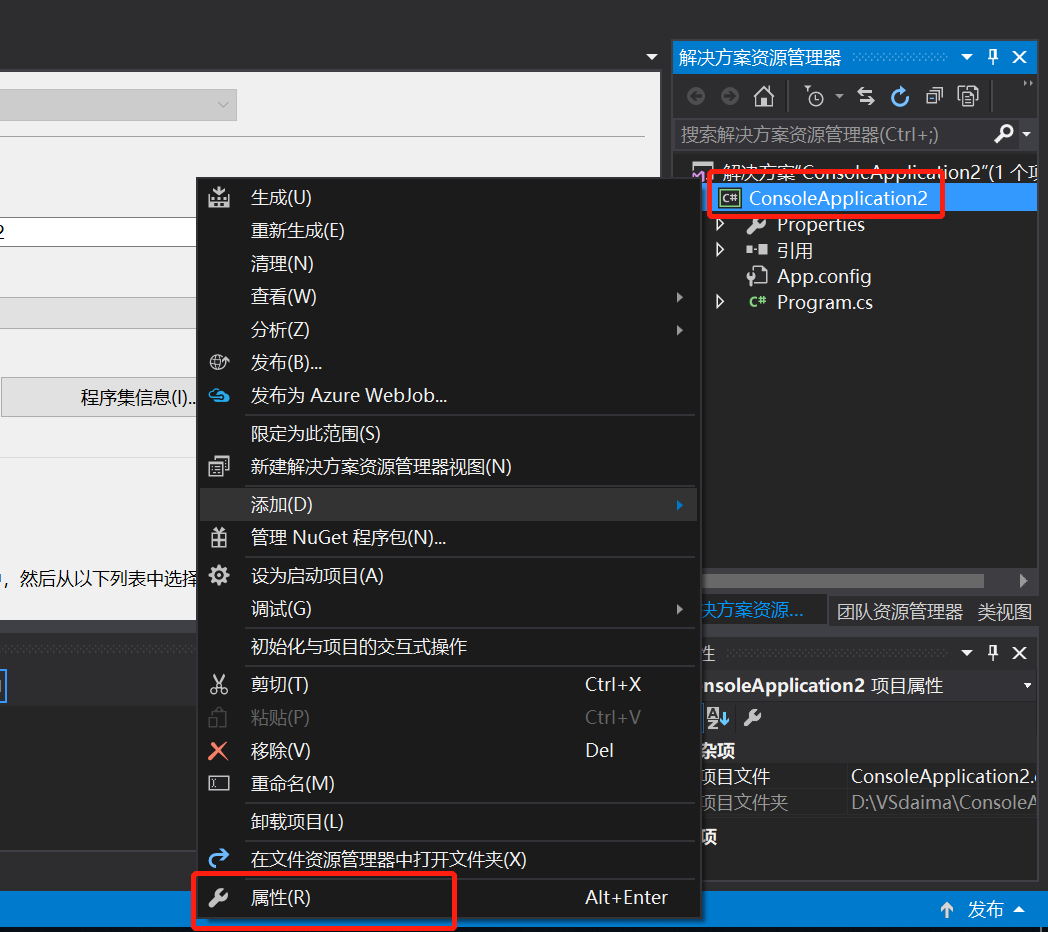The image size is (1048, 932).
Task: Click the show all files icon
Action: (968, 96)
